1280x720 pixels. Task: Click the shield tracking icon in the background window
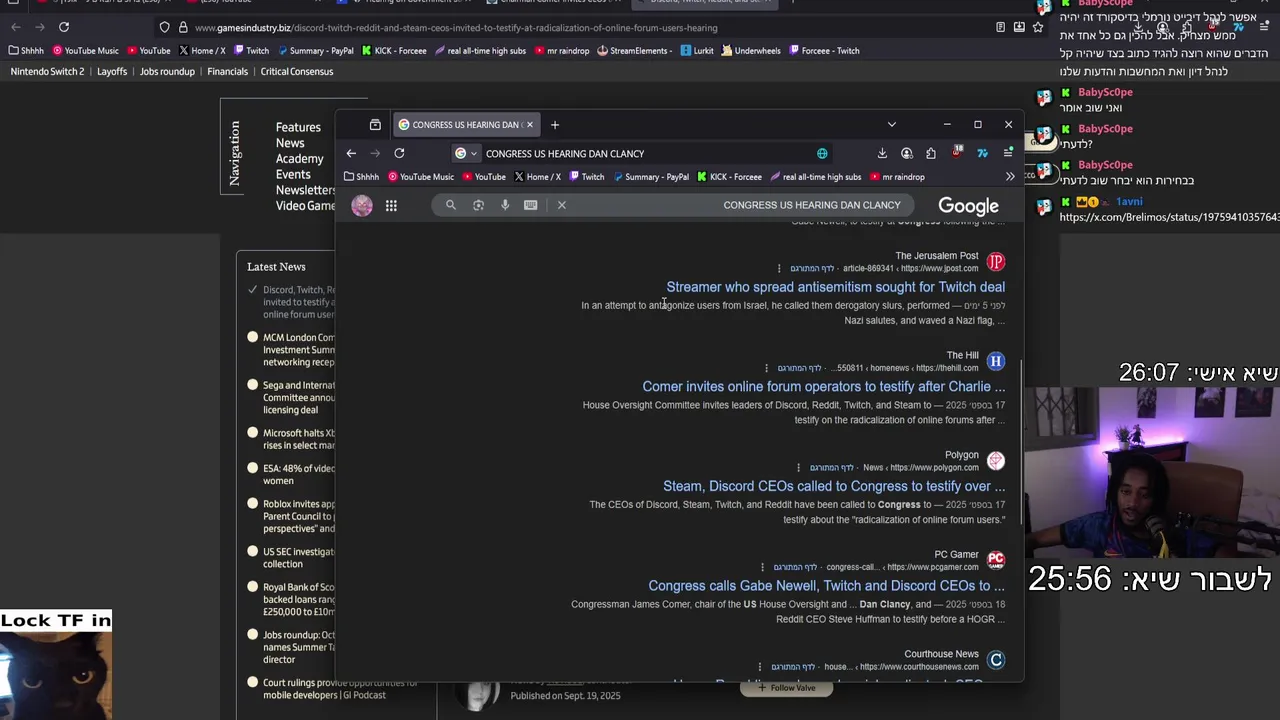165,27
